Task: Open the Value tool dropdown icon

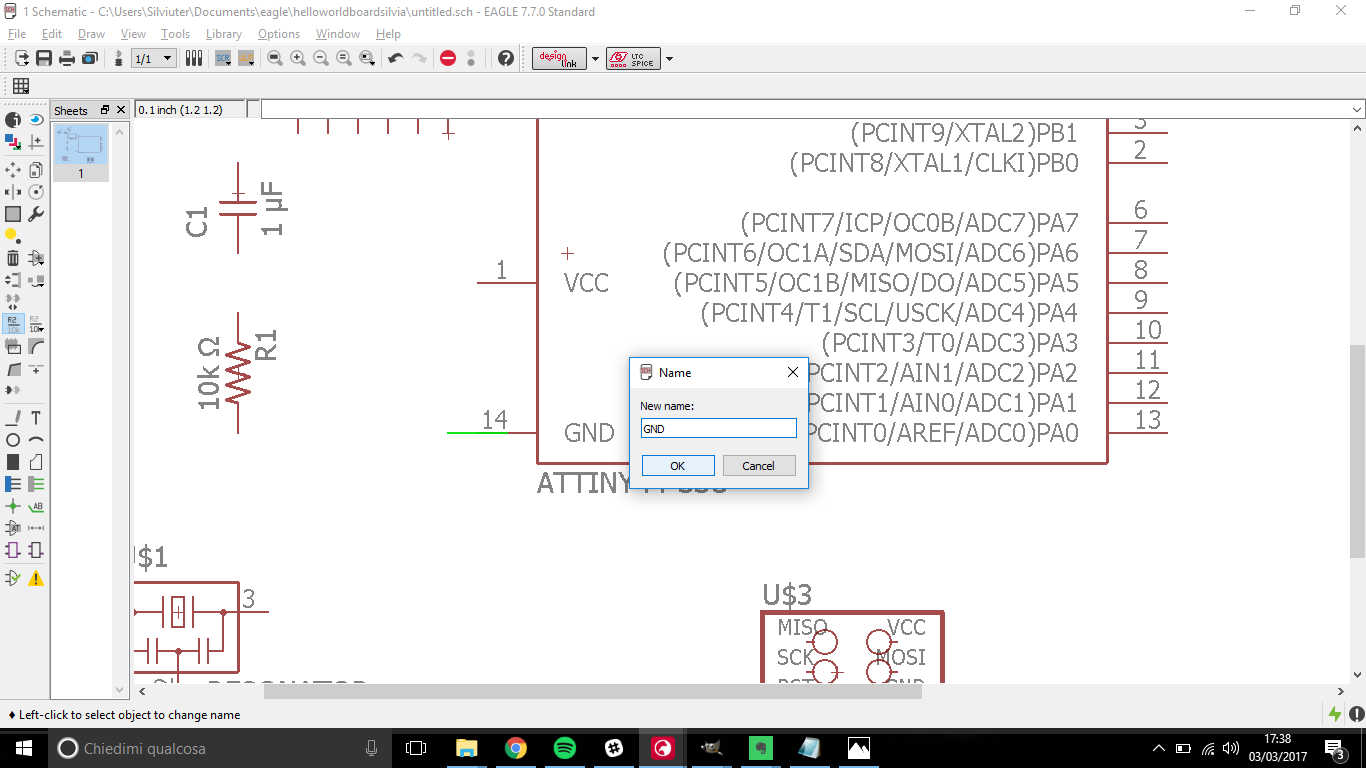Action: (x=36, y=323)
